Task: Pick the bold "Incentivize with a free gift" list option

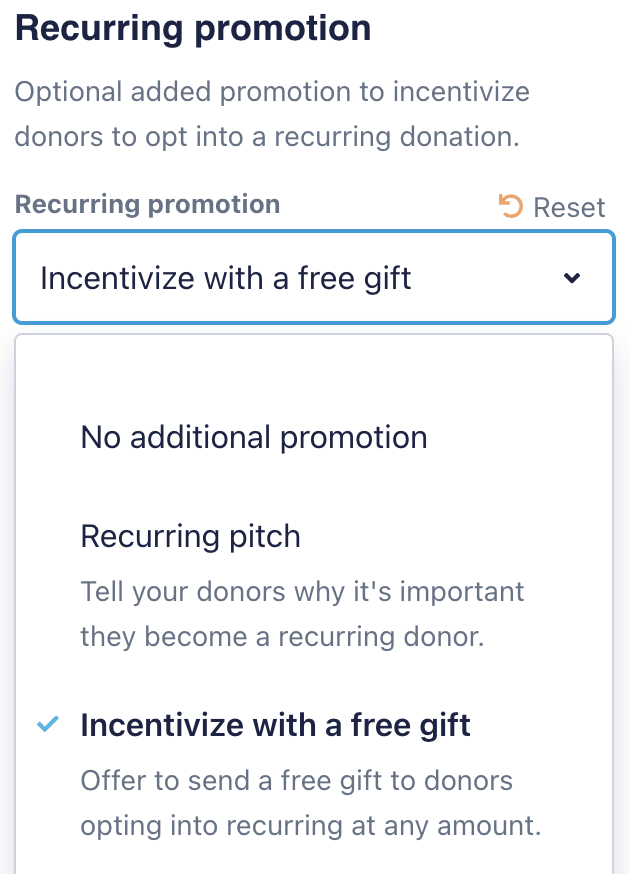Action: [275, 725]
